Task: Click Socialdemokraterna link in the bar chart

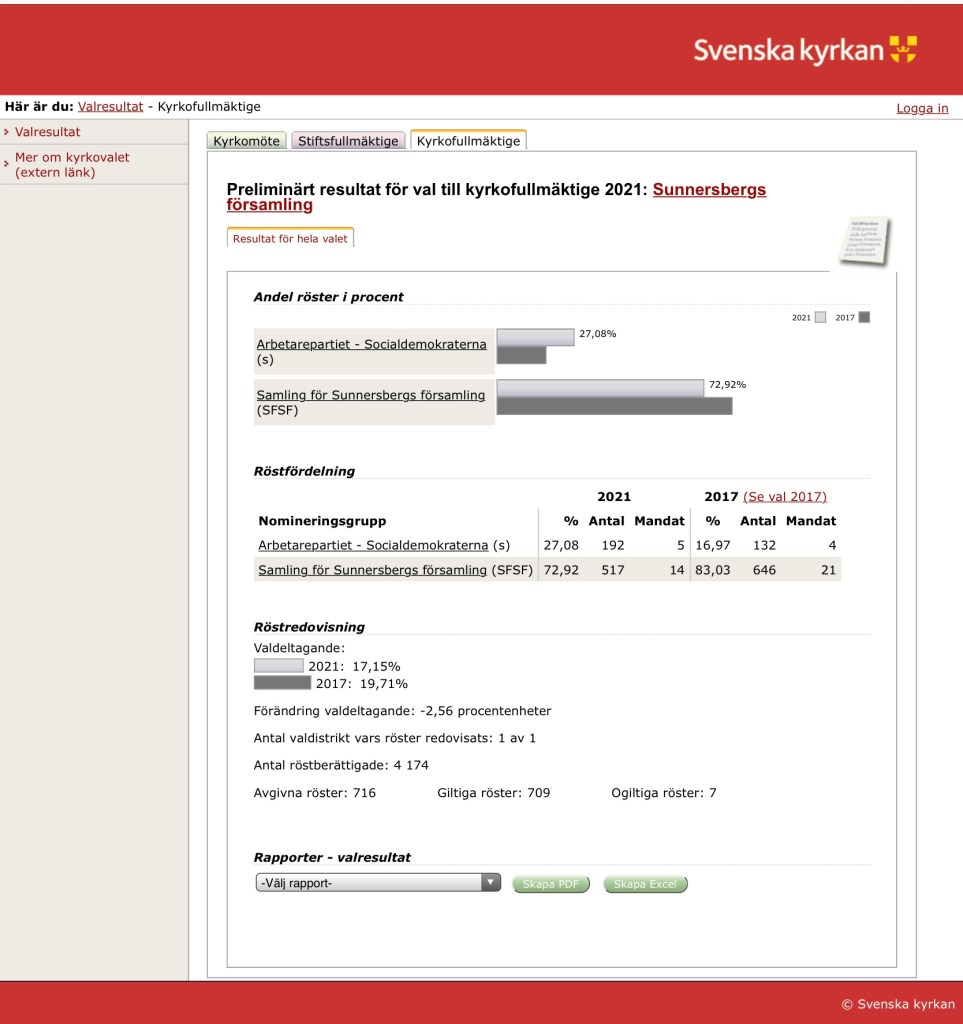Action: click(371, 344)
